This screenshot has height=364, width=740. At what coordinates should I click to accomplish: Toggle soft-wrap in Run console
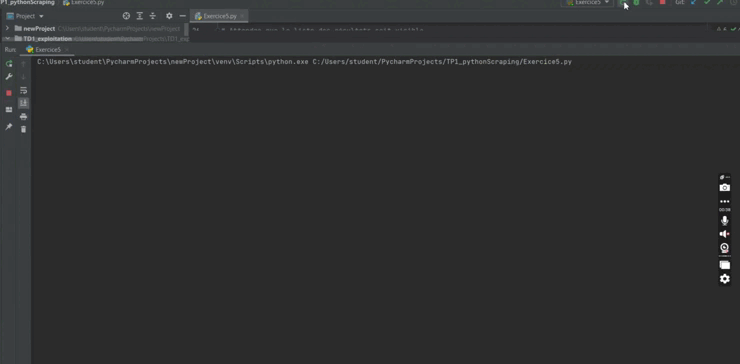pyautogui.click(x=24, y=90)
